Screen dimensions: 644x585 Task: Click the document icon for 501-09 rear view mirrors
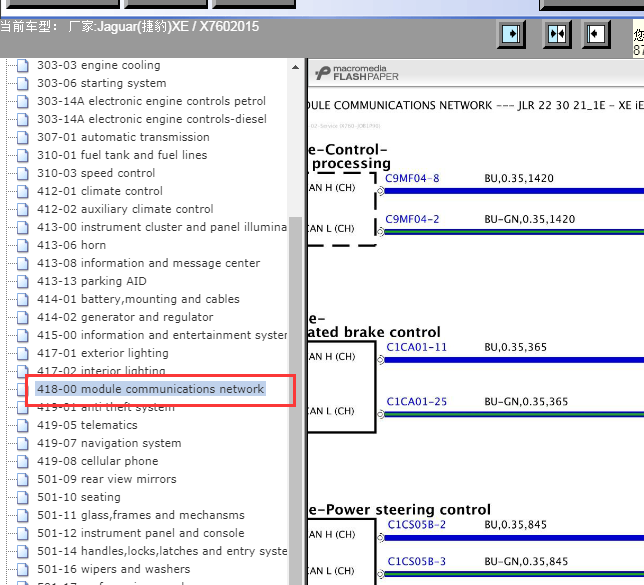pos(23,479)
